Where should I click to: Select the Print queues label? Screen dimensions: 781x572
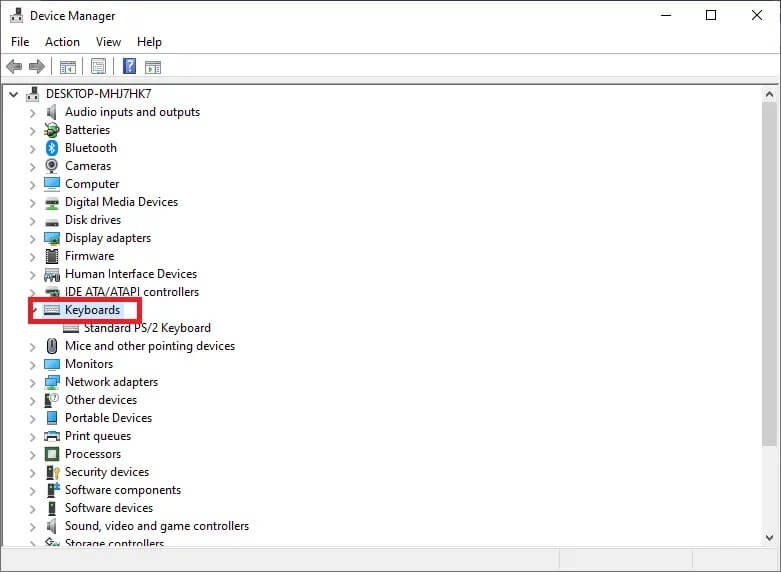pos(98,436)
